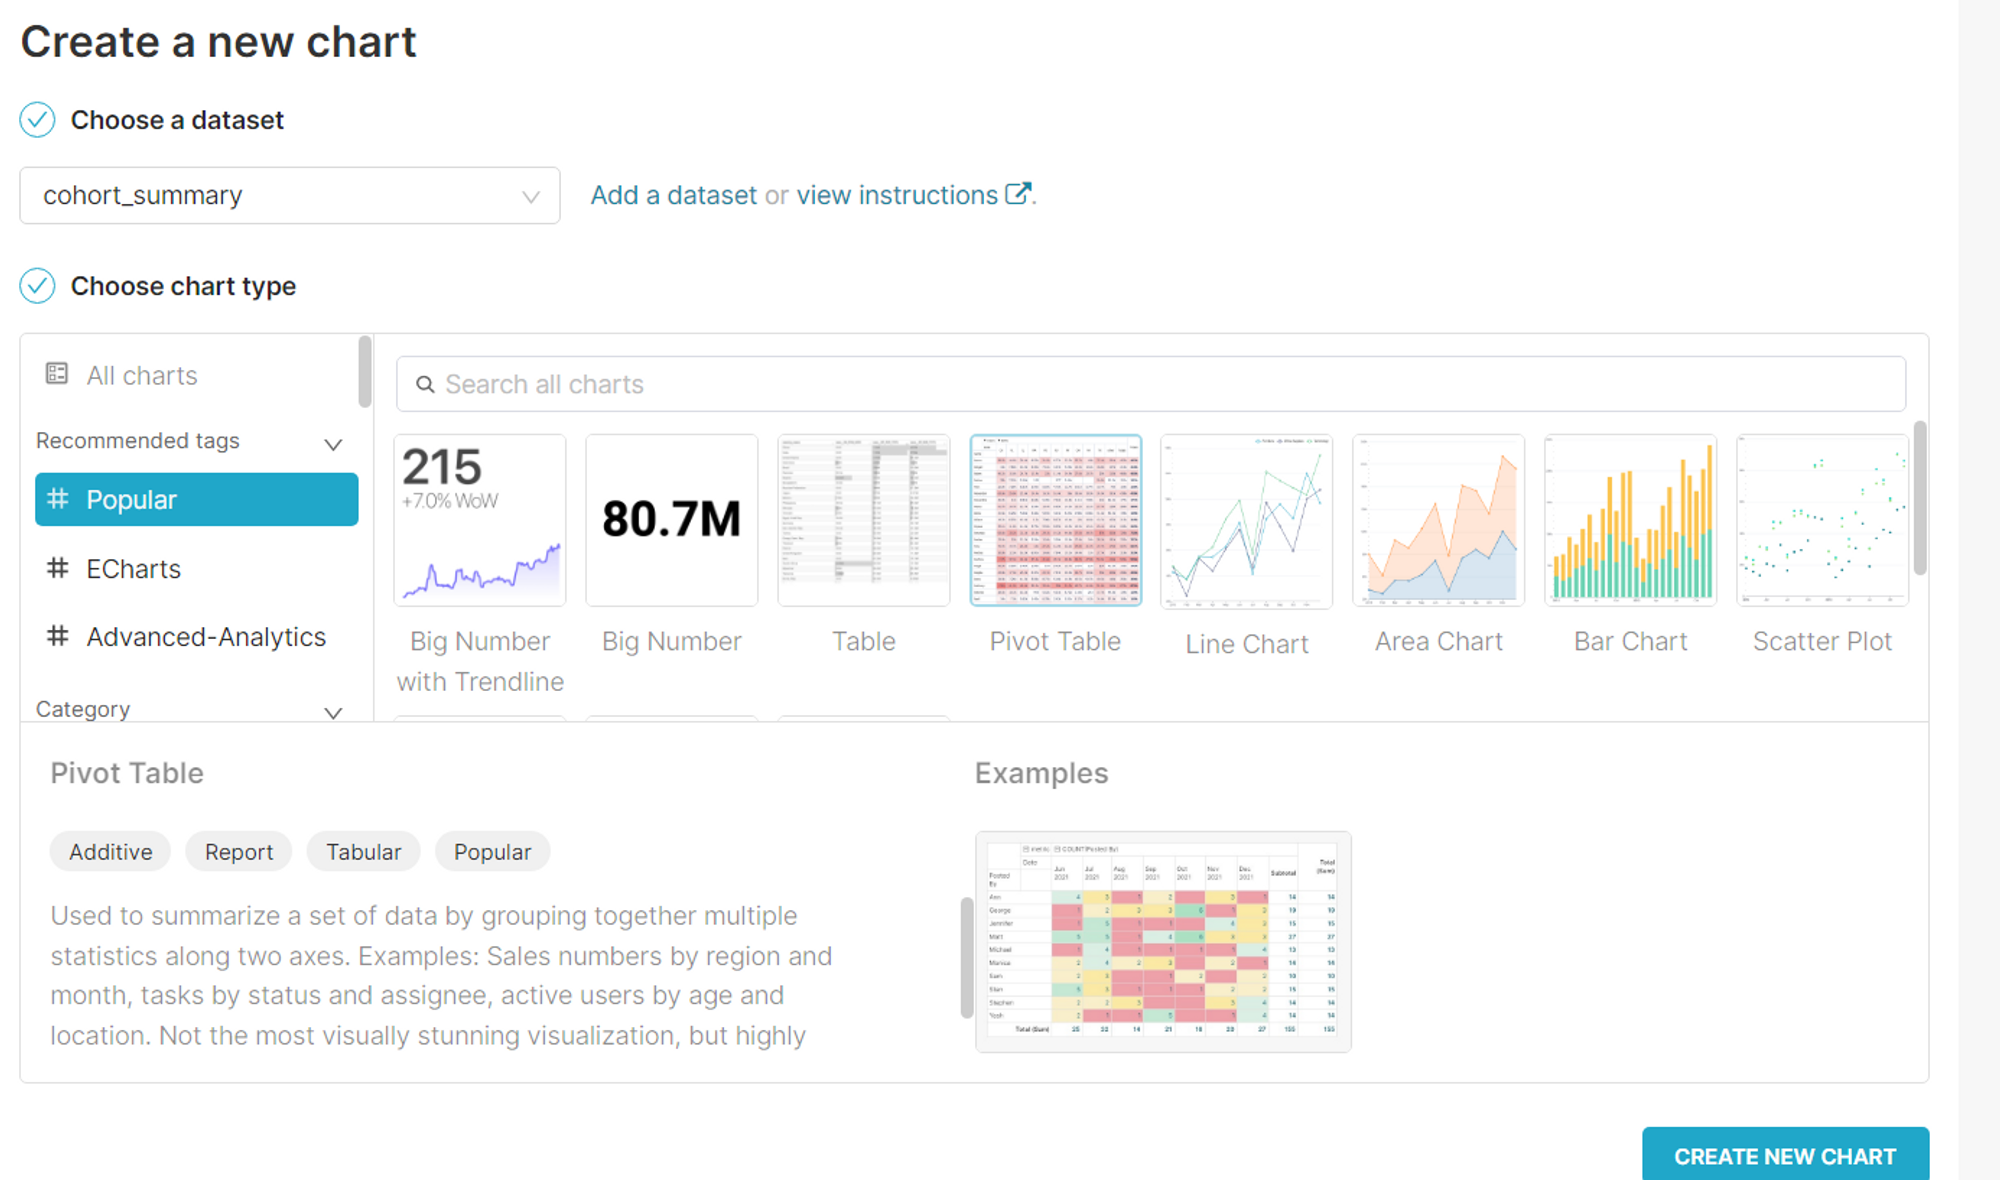Click the CREATE NEW CHART button
The height and width of the screenshot is (1180, 2000).
click(x=1784, y=1155)
